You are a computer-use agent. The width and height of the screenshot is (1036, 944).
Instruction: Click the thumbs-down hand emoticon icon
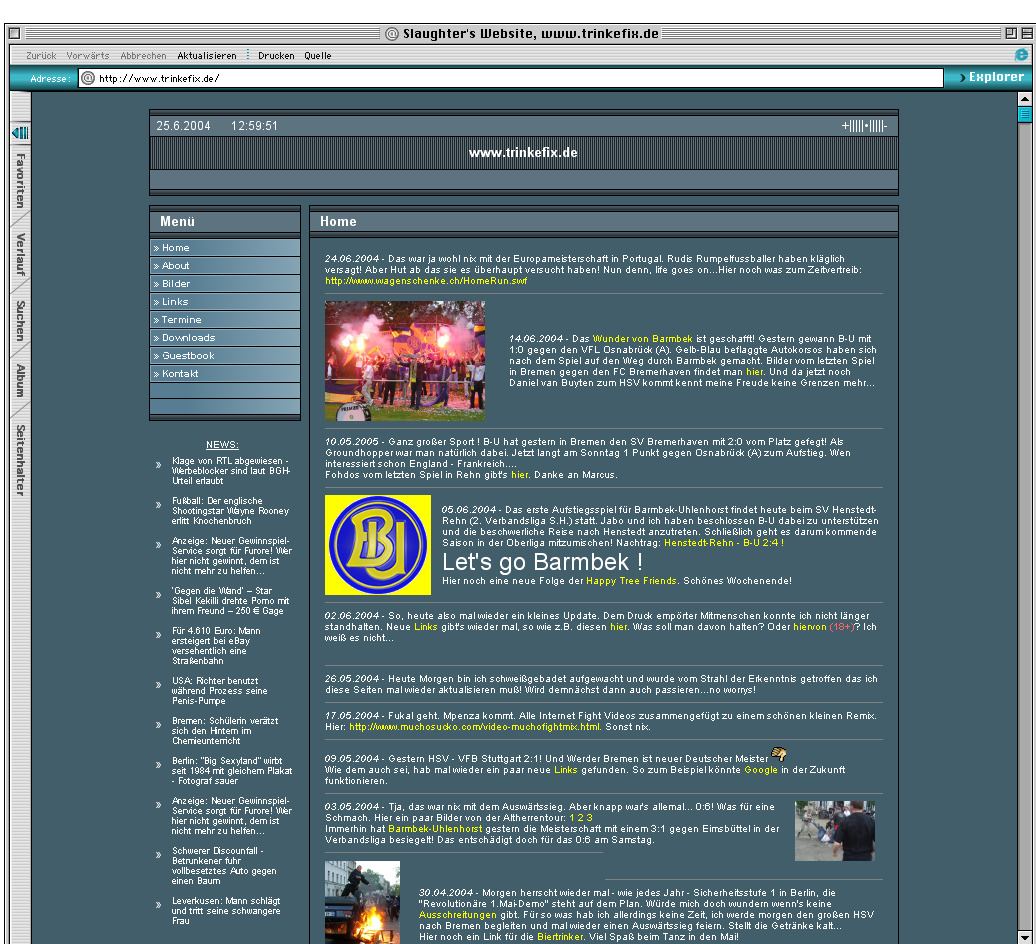pyautogui.click(x=779, y=754)
